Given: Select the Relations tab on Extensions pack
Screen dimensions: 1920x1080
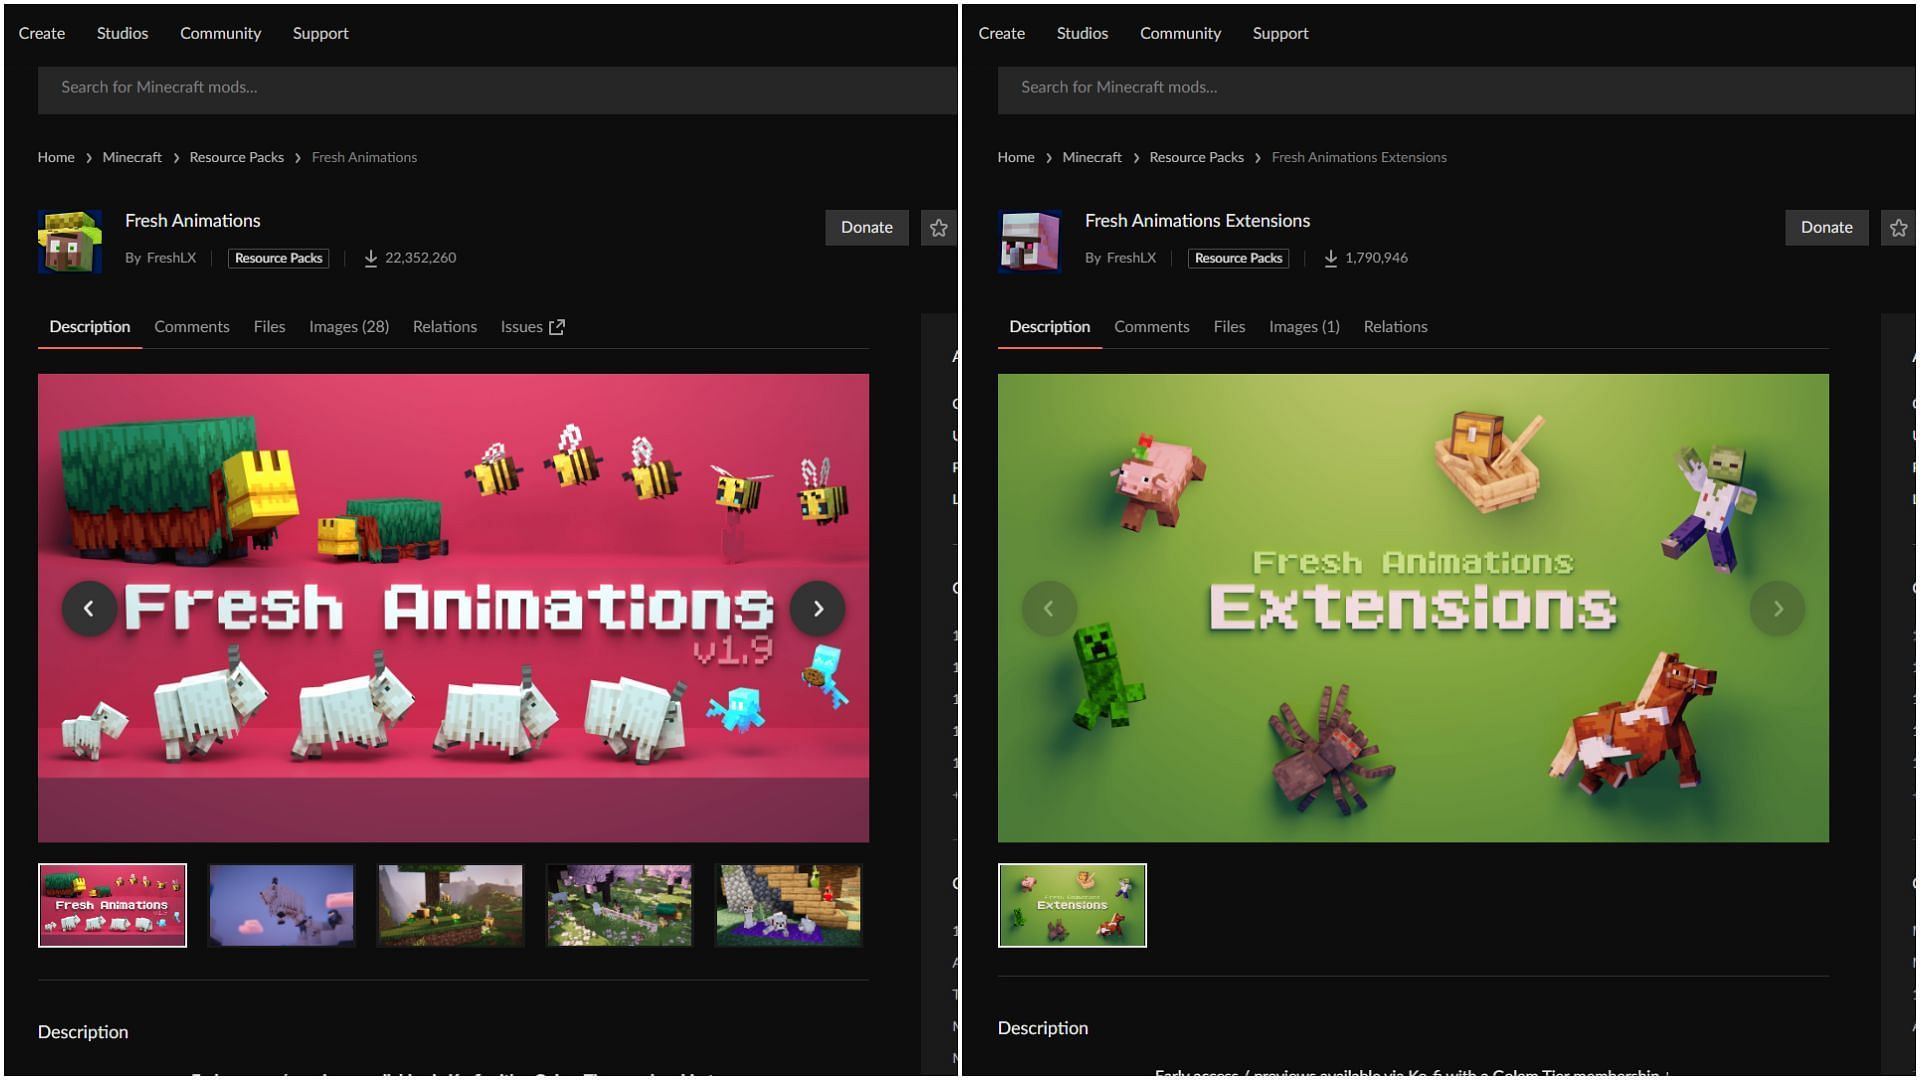Looking at the screenshot, I should [x=1395, y=327].
